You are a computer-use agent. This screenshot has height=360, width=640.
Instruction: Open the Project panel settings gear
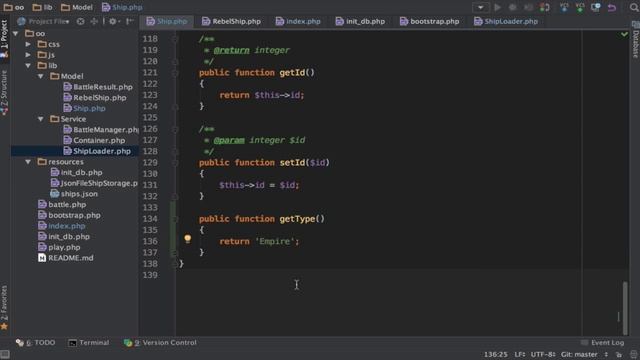pyautogui.click(x=114, y=21)
